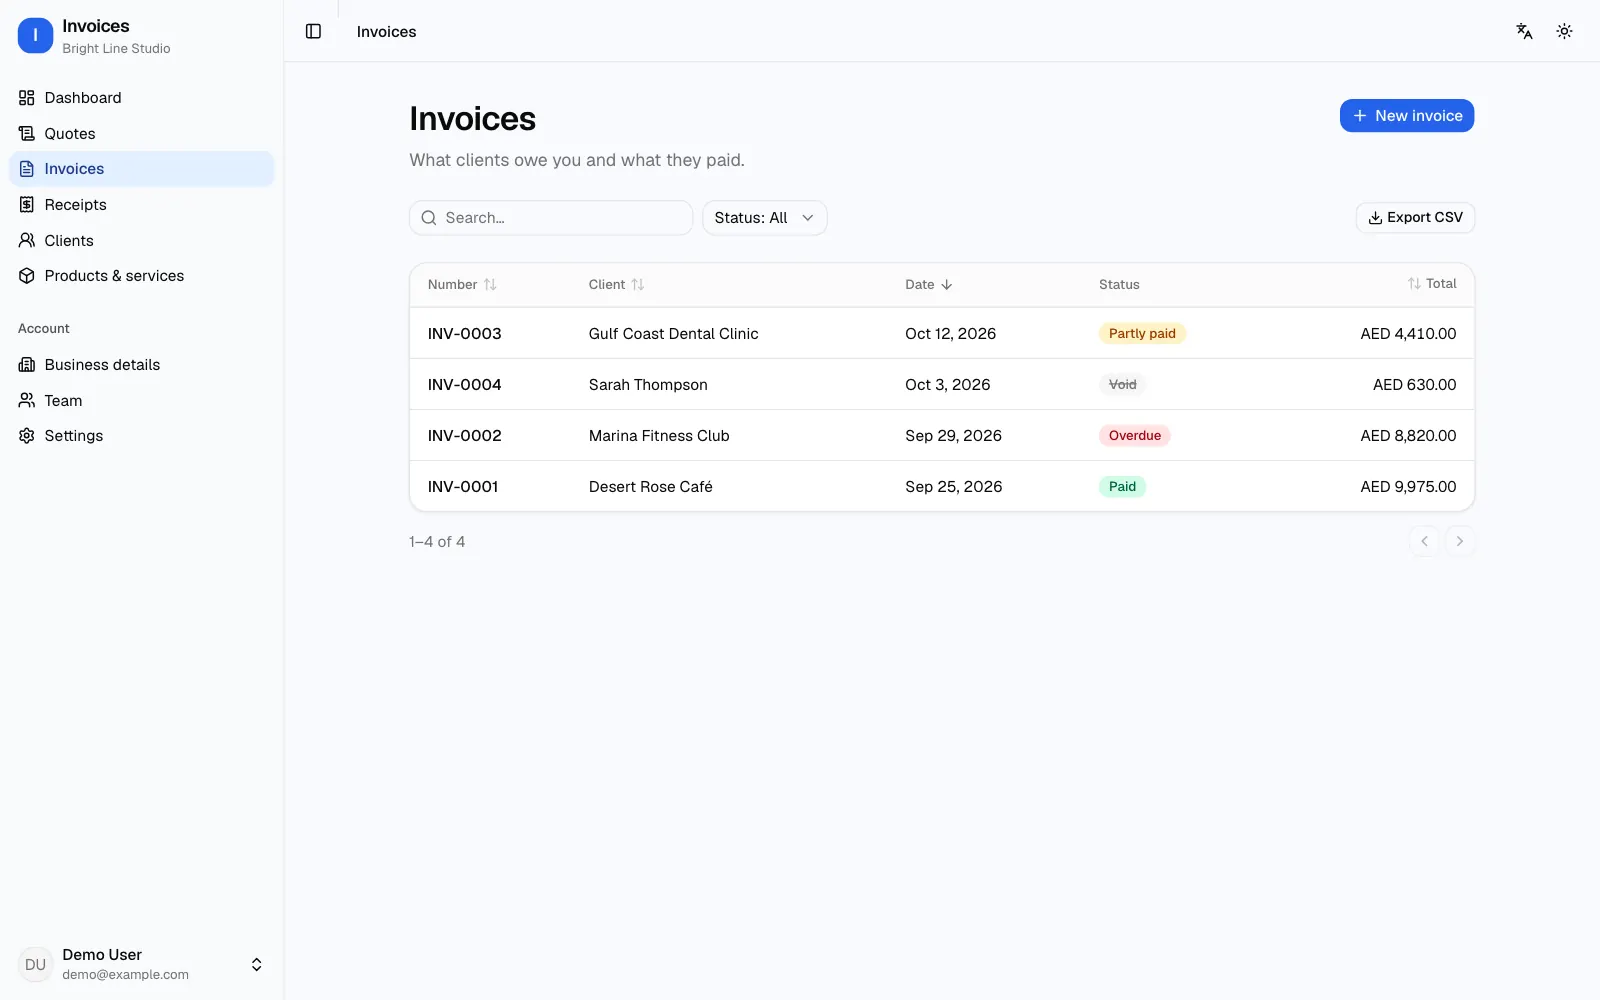Click the Business details building icon
This screenshot has width=1600, height=1000.
(x=27, y=364)
